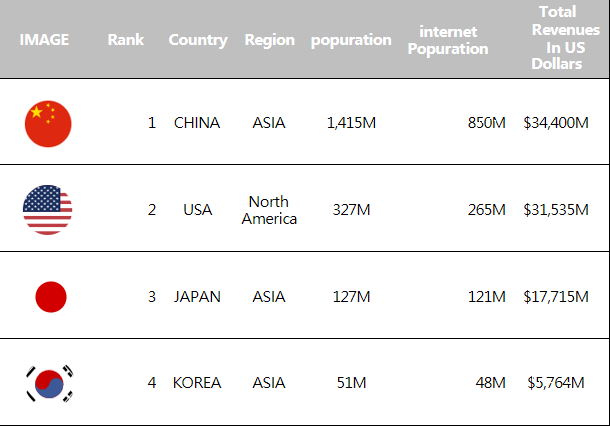The image size is (610, 426).
Task: Click the KOREA country cell
Action: [197, 383]
